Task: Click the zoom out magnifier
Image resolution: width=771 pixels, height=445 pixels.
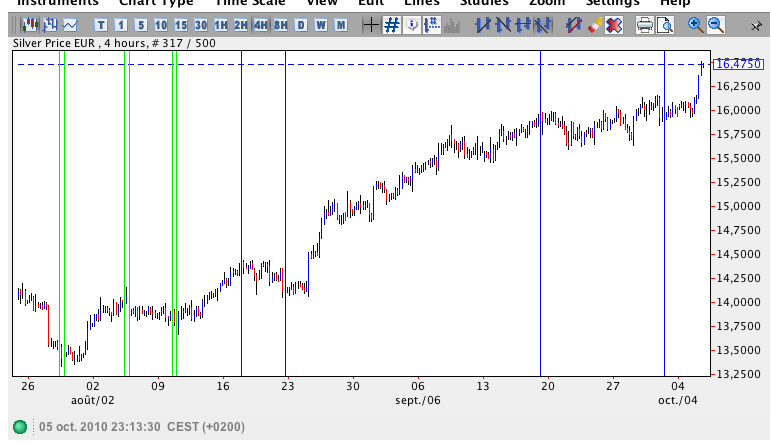Action: tap(715, 25)
